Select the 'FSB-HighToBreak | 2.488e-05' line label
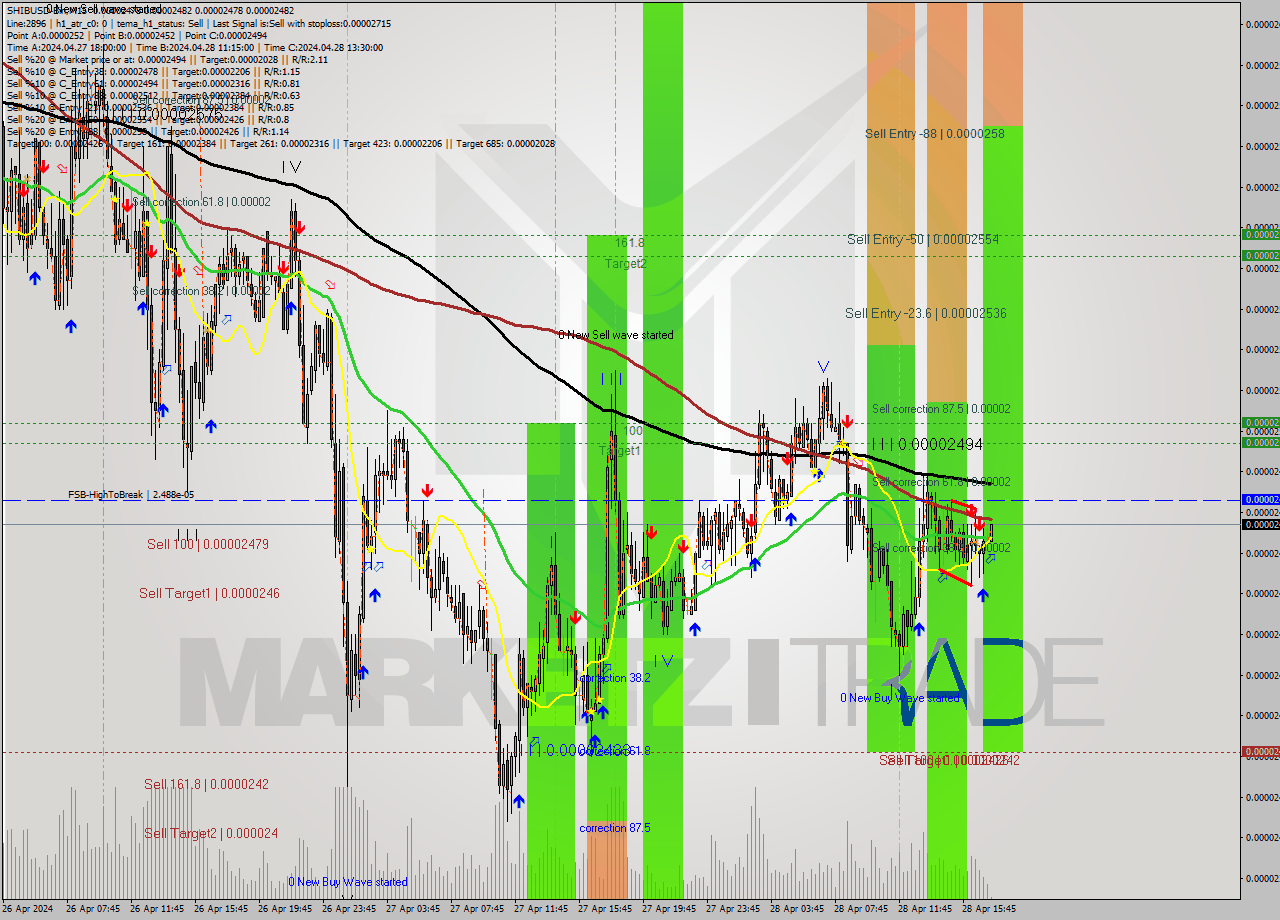This screenshot has width=1280, height=920. (x=131, y=495)
